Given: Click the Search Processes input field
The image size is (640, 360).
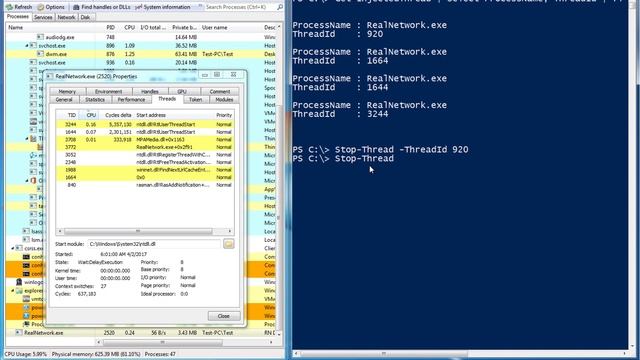Looking at the screenshot, I should [x=240, y=7].
